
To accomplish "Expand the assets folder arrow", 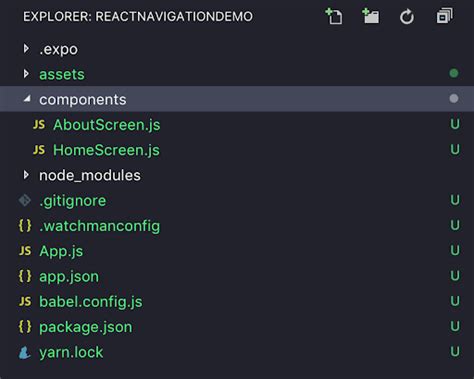I will [x=26, y=74].
